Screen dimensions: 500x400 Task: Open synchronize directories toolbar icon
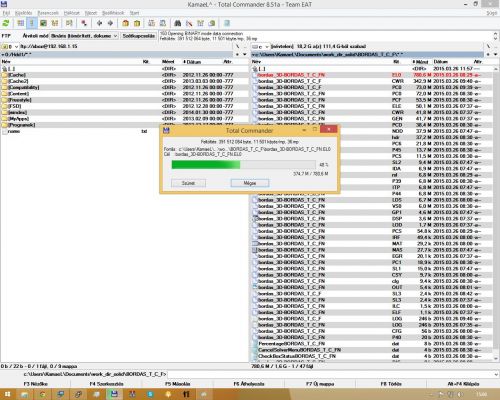200,23
